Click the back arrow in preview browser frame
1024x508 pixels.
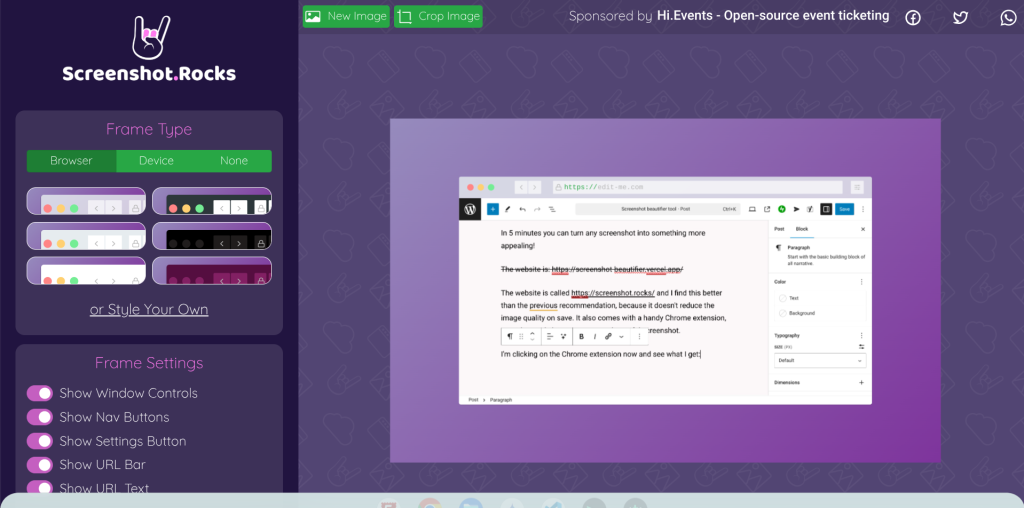coord(521,187)
